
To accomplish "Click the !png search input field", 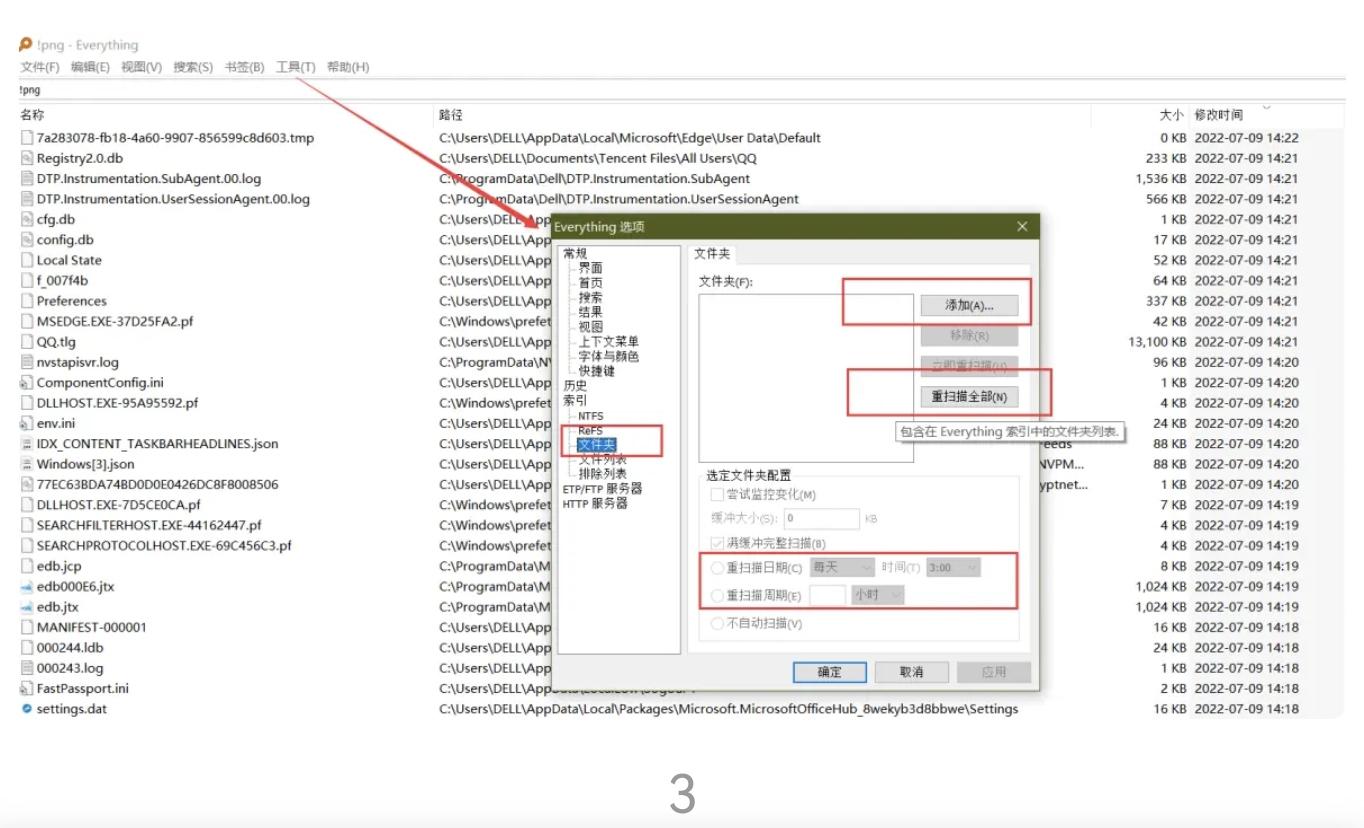I will click(x=682, y=90).
